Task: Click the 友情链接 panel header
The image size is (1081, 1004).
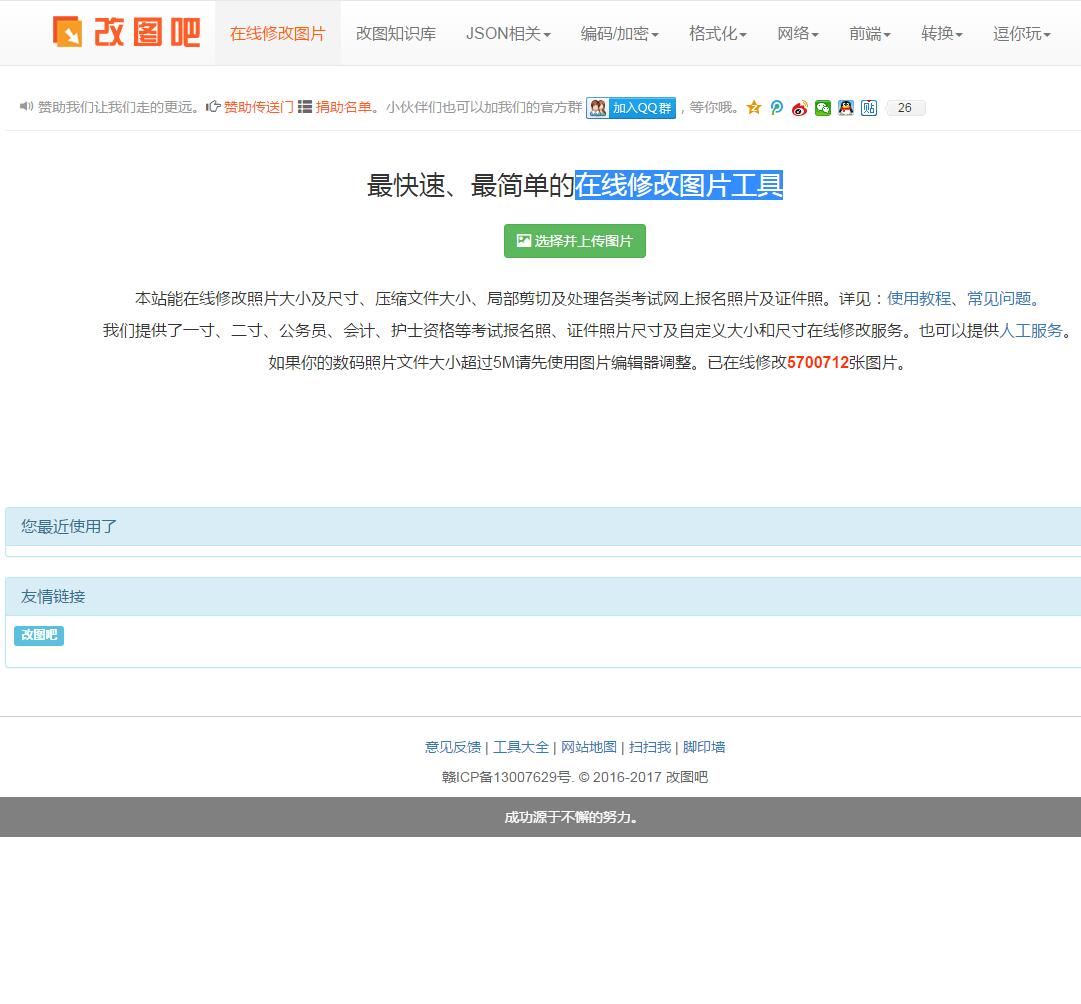Action: click(543, 596)
